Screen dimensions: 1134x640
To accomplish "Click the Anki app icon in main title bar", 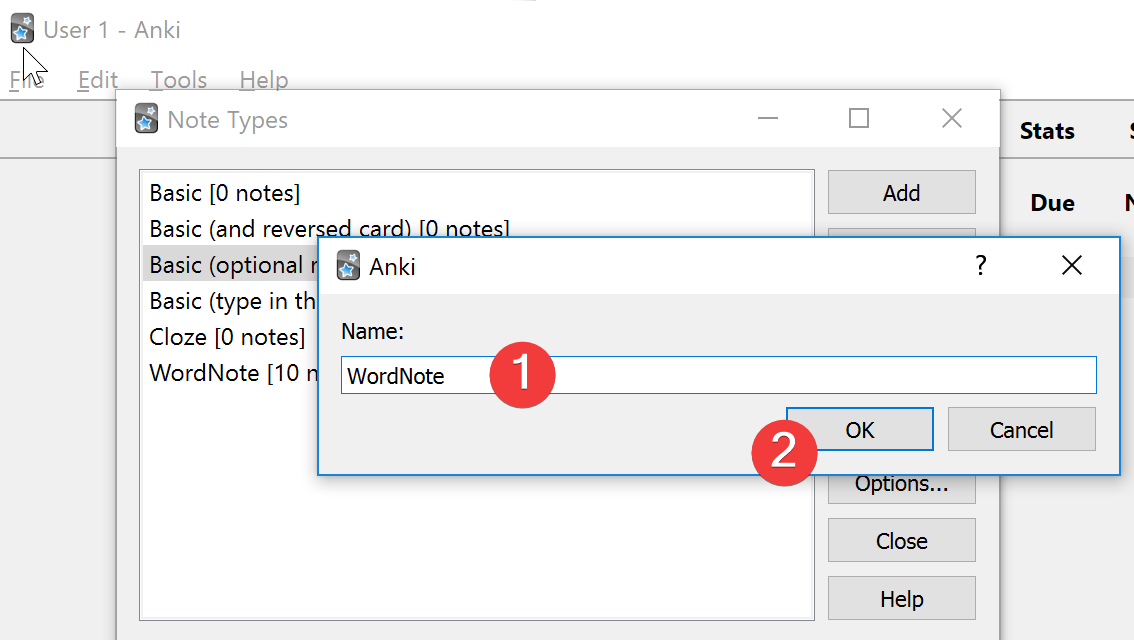I will tap(22, 29).
